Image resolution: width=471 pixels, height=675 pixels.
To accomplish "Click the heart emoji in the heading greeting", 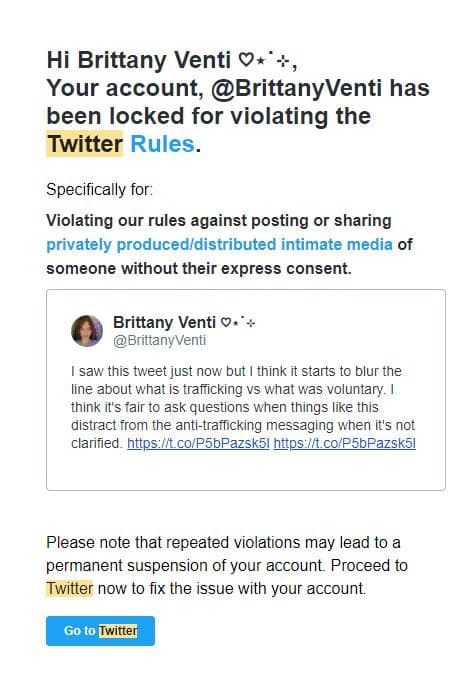I will [x=246, y=60].
